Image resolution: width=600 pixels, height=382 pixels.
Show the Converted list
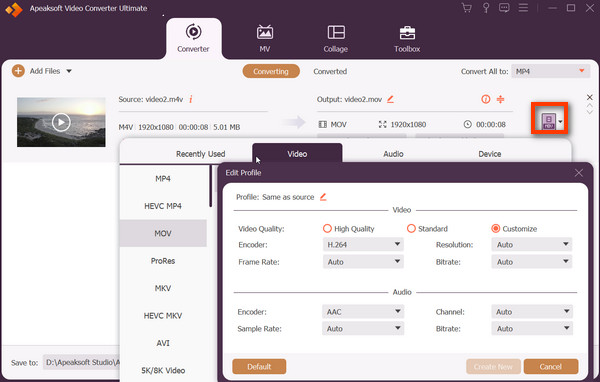coord(330,71)
